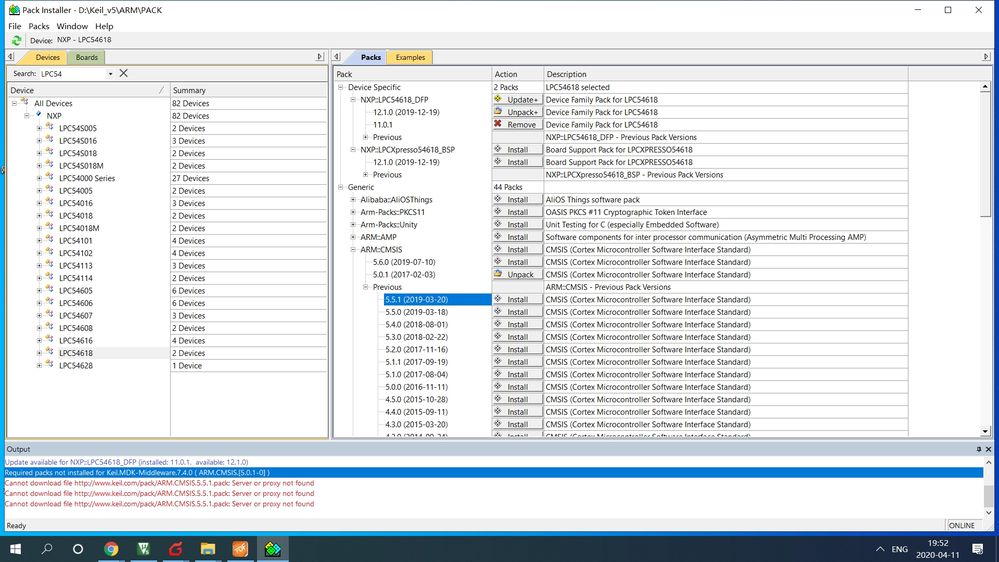Image resolution: width=999 pixels, height=562 pixels.
Task: Install the Arm-Packs::Unity pack
Action: click(517, 224)
